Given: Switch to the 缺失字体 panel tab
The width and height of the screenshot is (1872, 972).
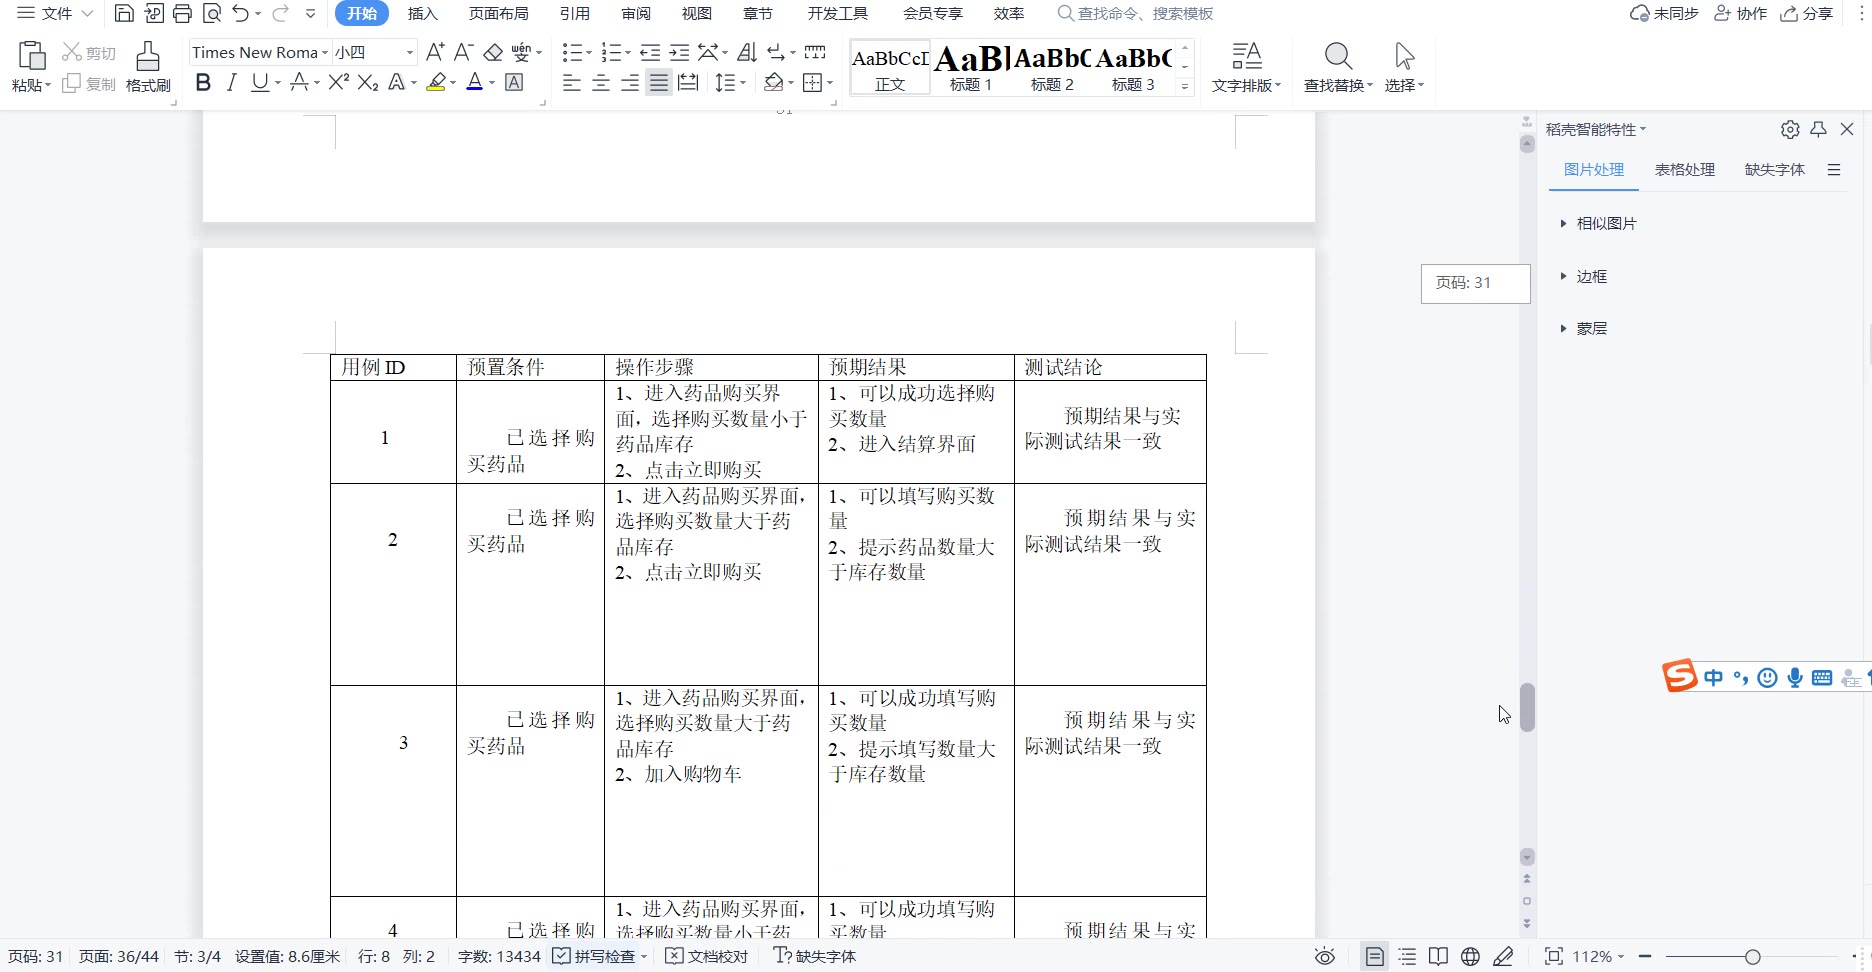Looking at the screenshot, I should coord(1775,170).
